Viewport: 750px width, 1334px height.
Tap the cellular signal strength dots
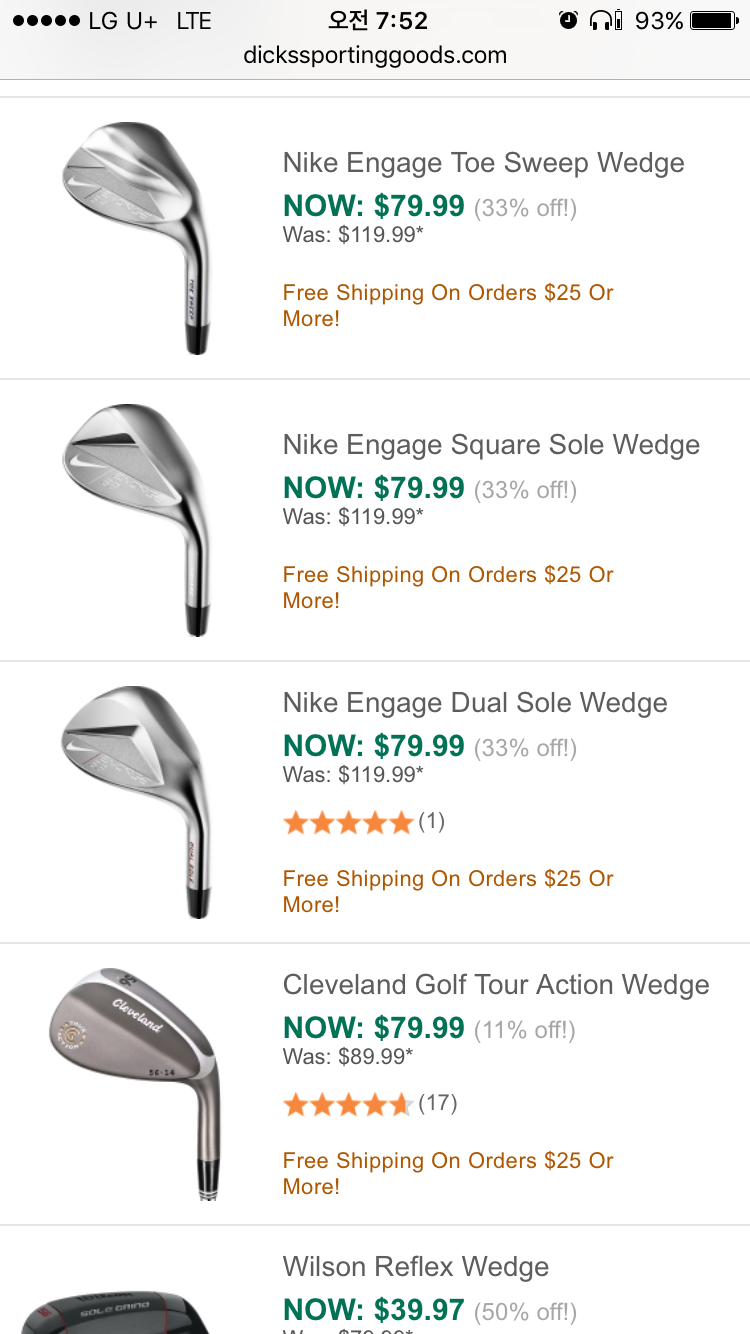pyautogui.click(x=45, y=21)
